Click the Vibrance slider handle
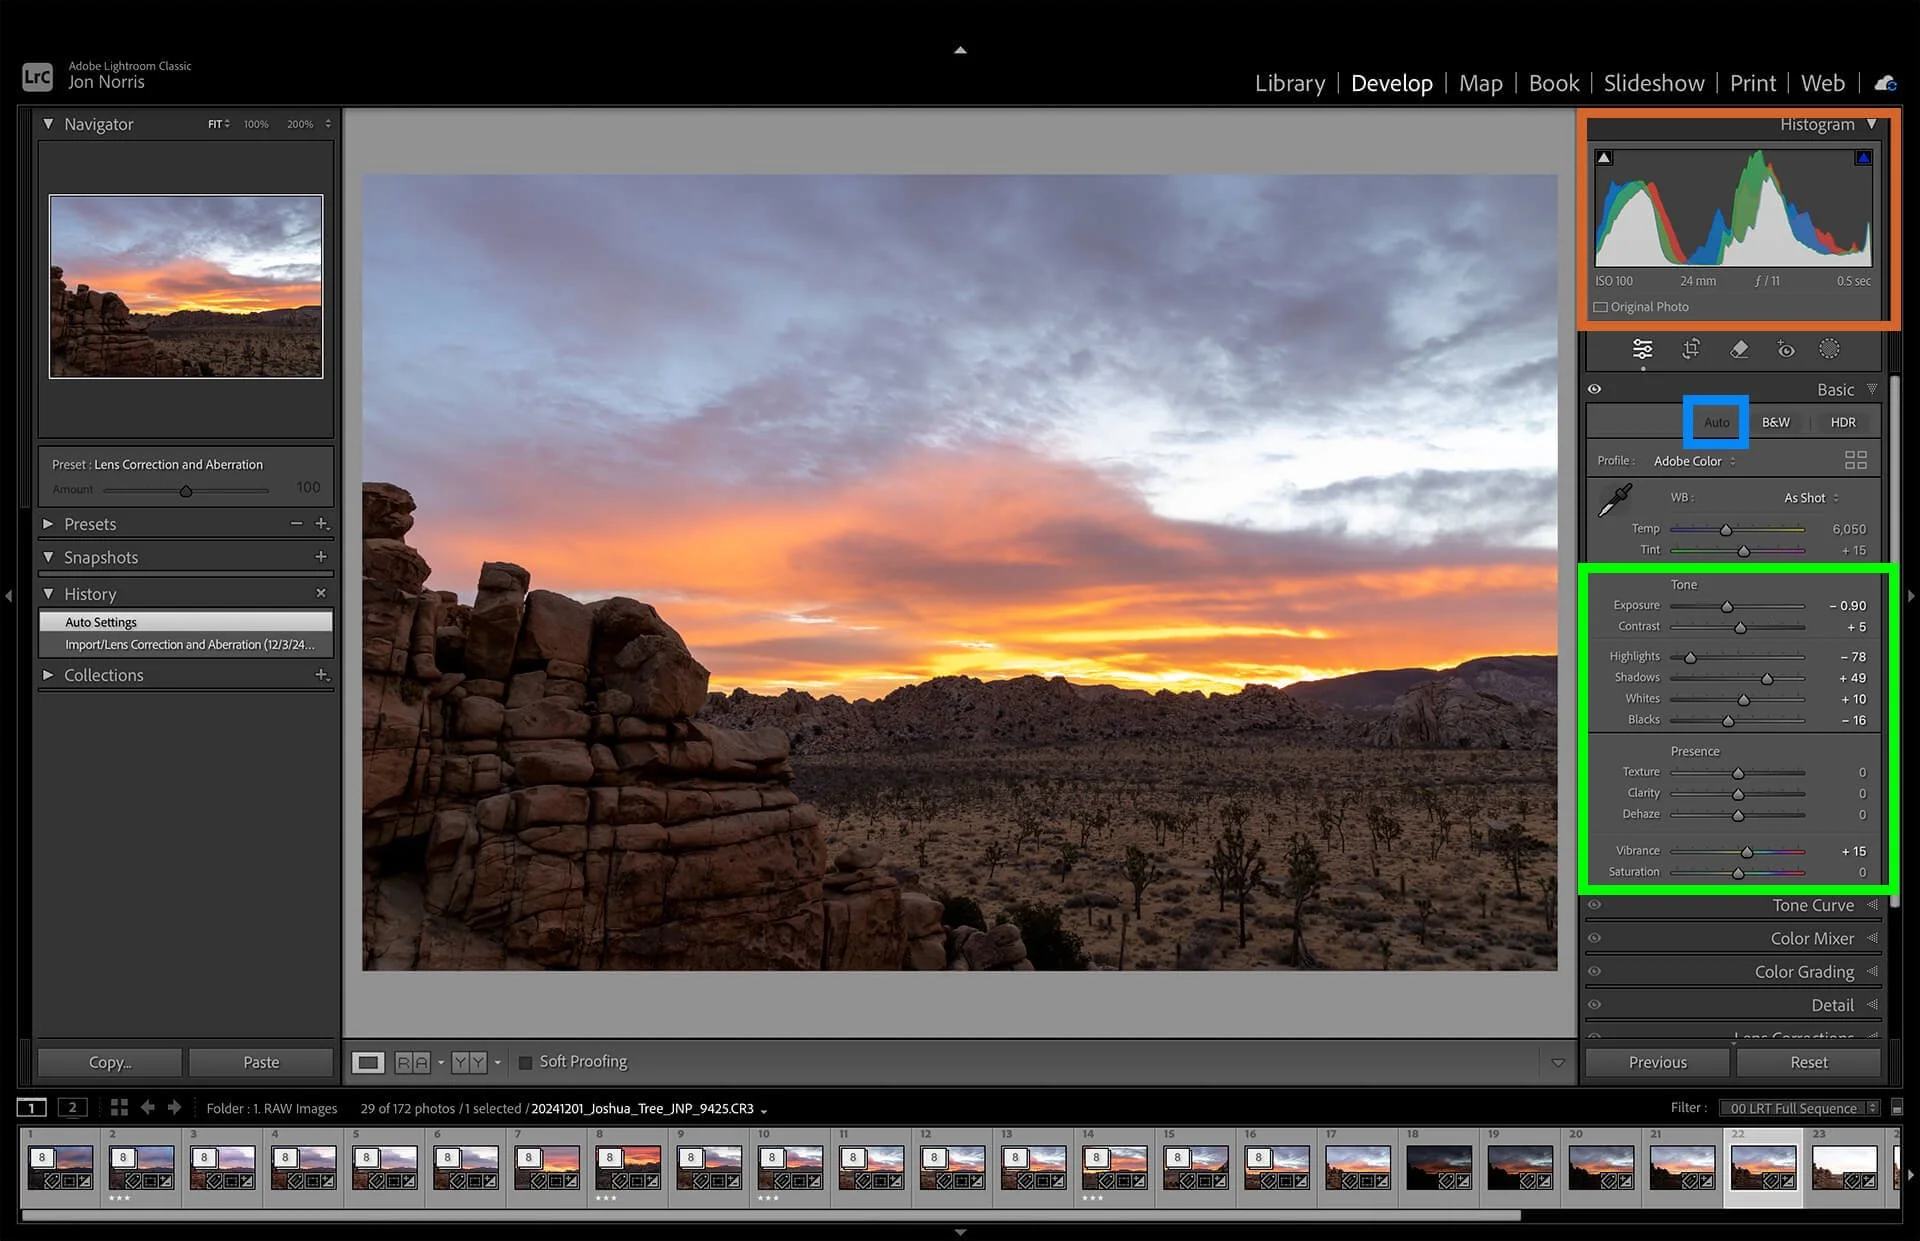This screenshot has width=1920, height=1241. 1747,852
